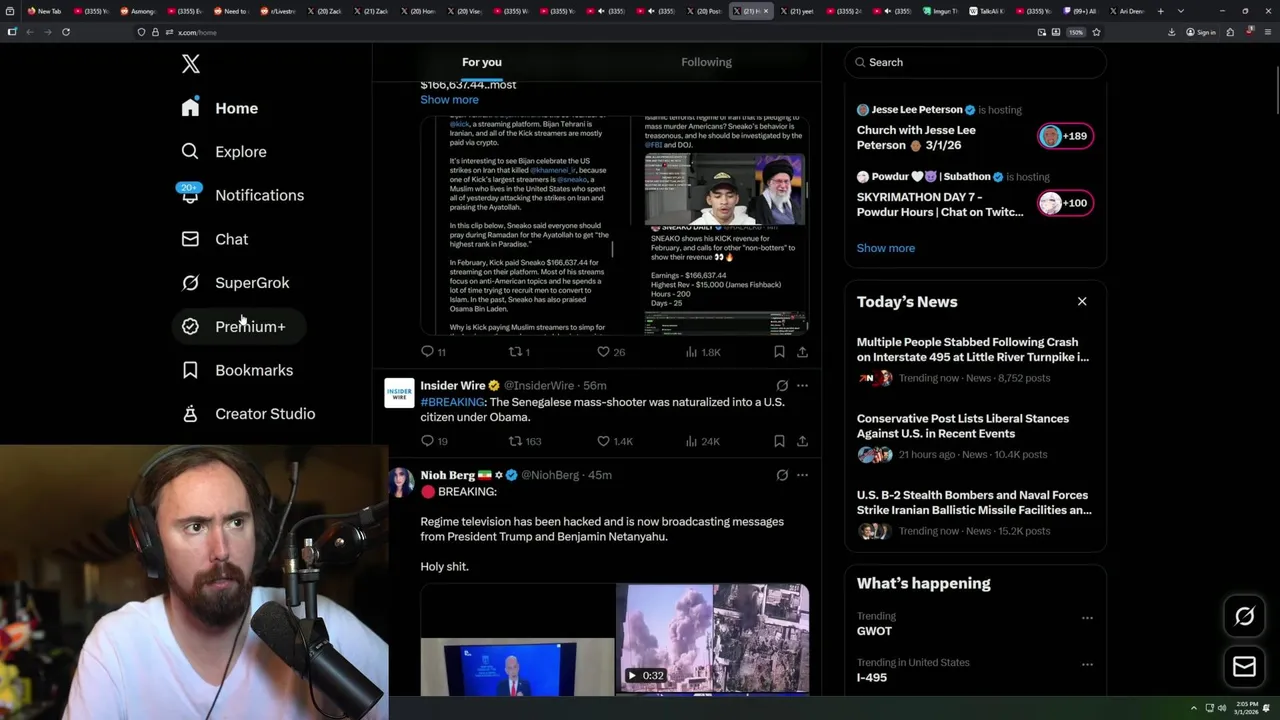Close the Today's News panel
Viewport: 1280px width, 720px height.
1082,301
